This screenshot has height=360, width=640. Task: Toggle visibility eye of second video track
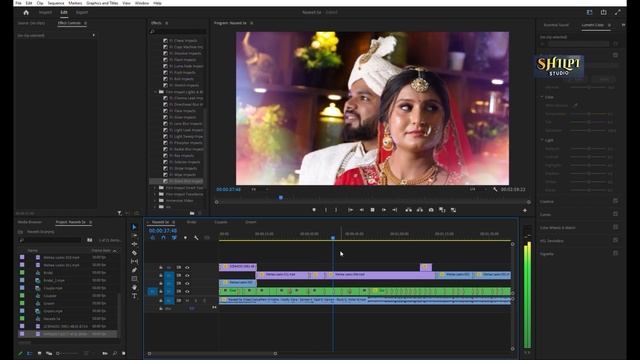point(187,276)
